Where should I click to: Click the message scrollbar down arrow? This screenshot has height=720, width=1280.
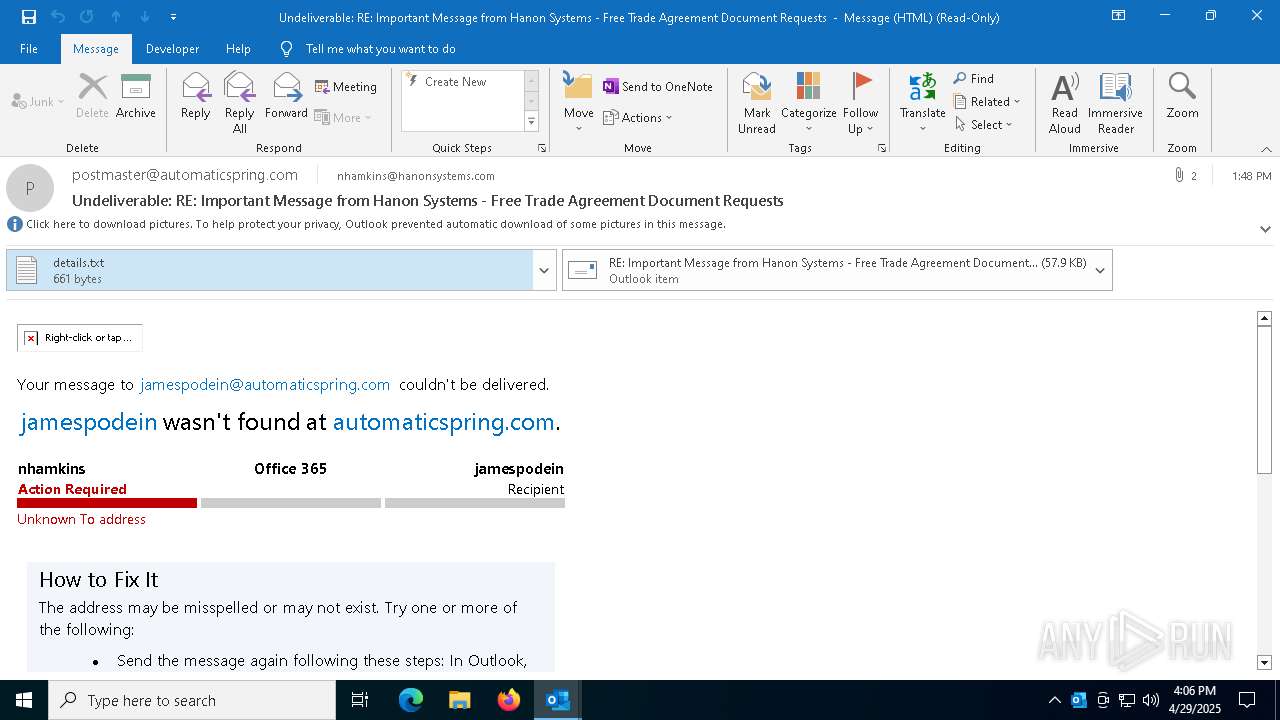coord(1264,662)
